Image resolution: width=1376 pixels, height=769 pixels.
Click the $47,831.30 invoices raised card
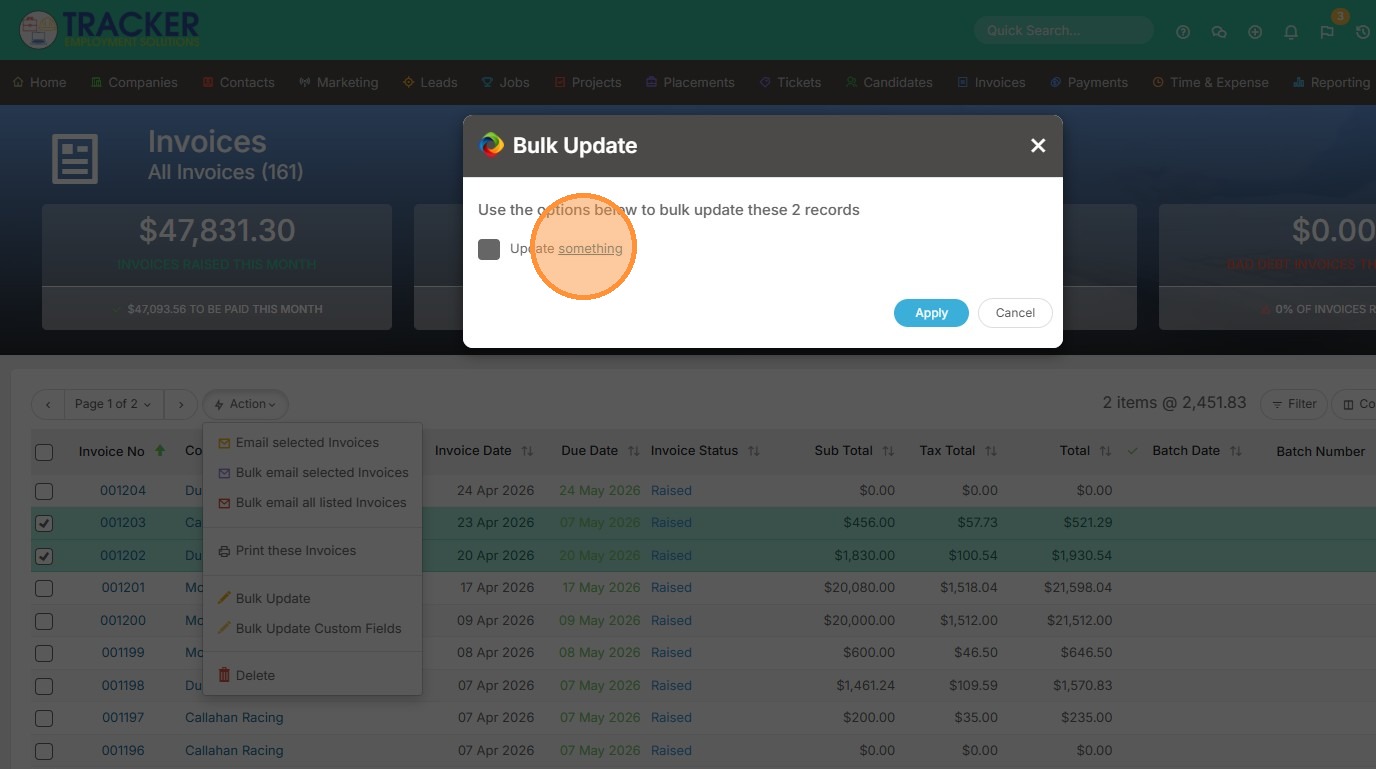(x=217, y=267)
